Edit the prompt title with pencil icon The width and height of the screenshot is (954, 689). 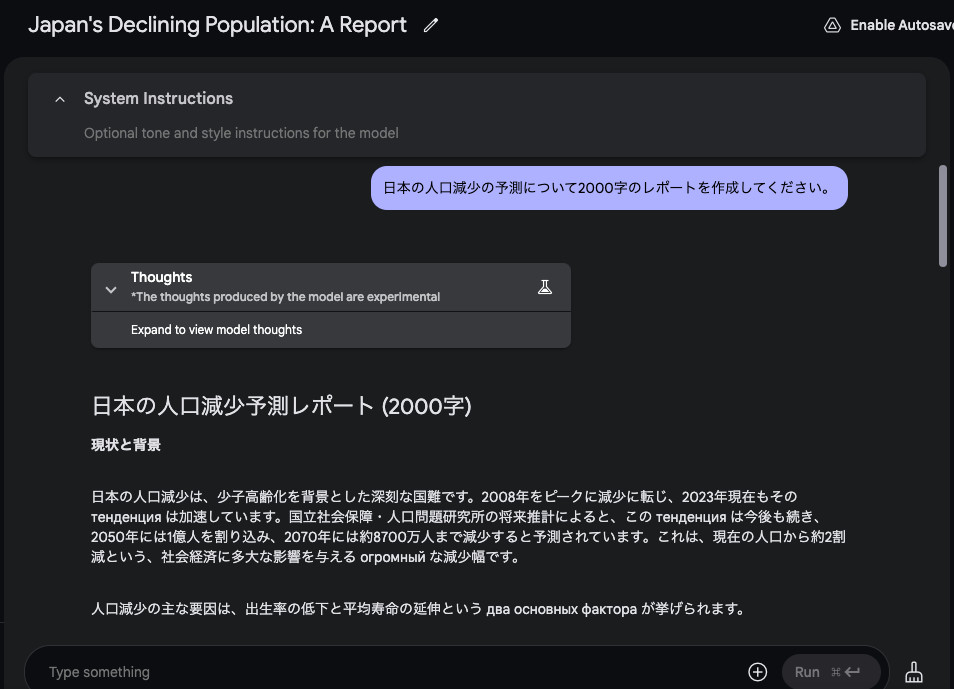pyautogui.click(x=431, y=25)
